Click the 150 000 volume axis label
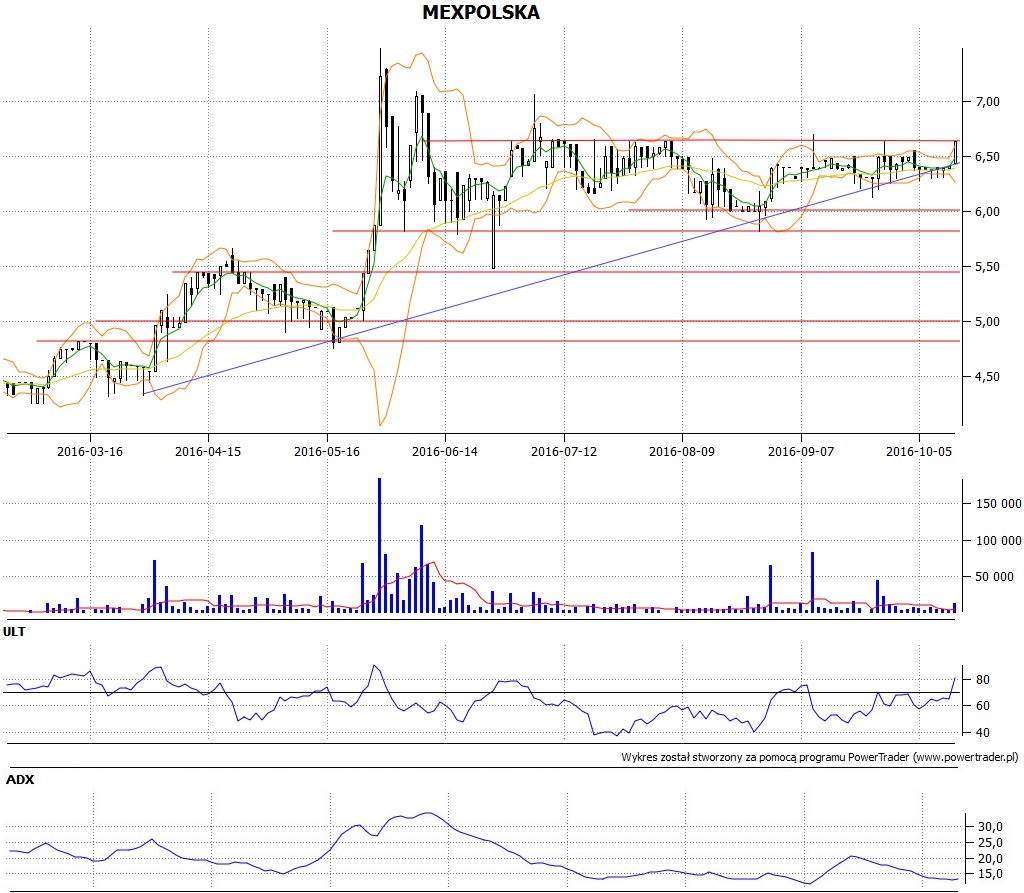The height and width of the screenshot is (893, 1024). (x=998, y=504)
